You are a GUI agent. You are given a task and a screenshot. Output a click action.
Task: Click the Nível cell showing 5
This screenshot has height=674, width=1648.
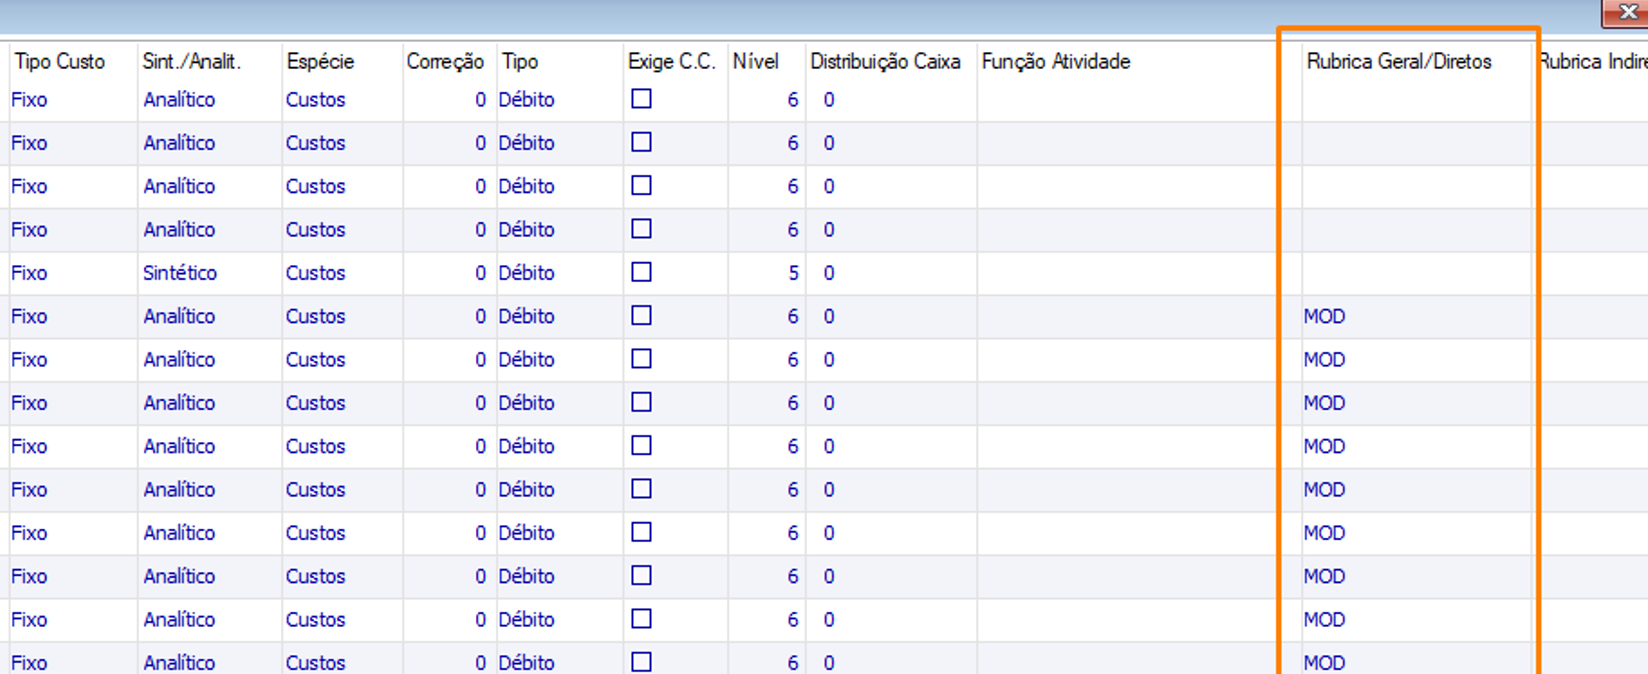pyautogui.click(x=793, y=273)
